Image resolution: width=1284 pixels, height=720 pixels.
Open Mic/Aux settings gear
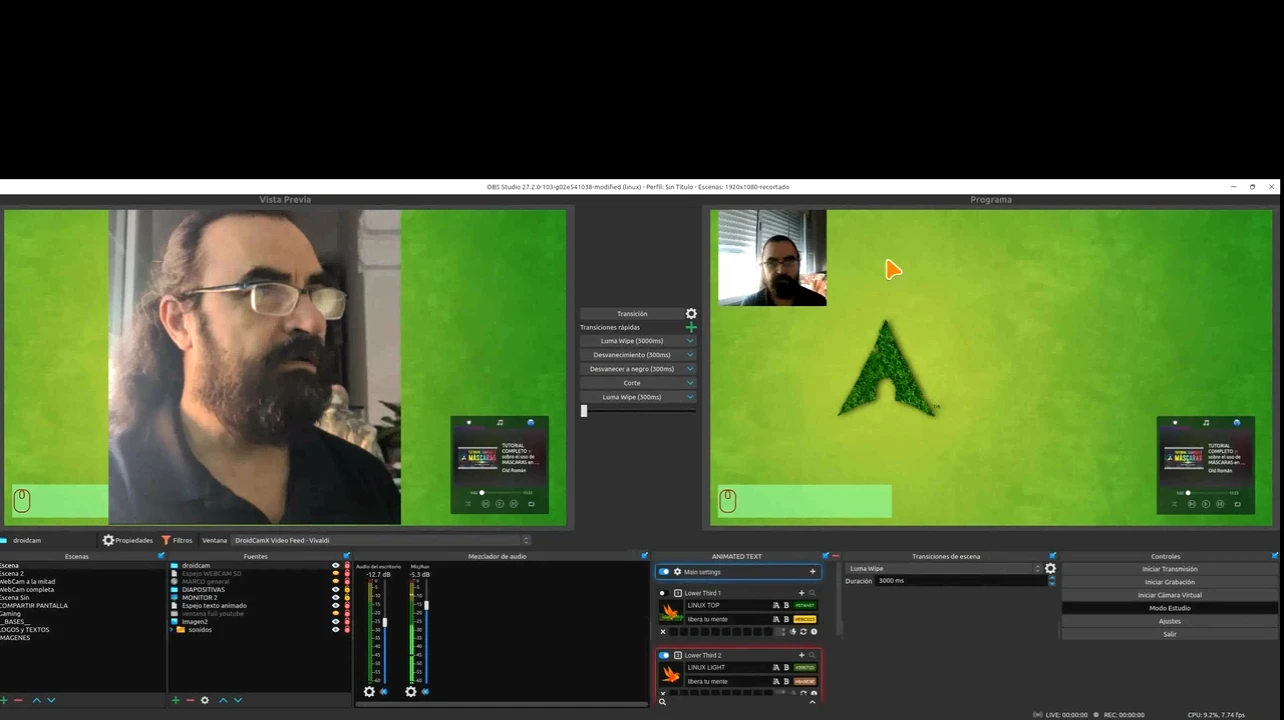[411, 691]
